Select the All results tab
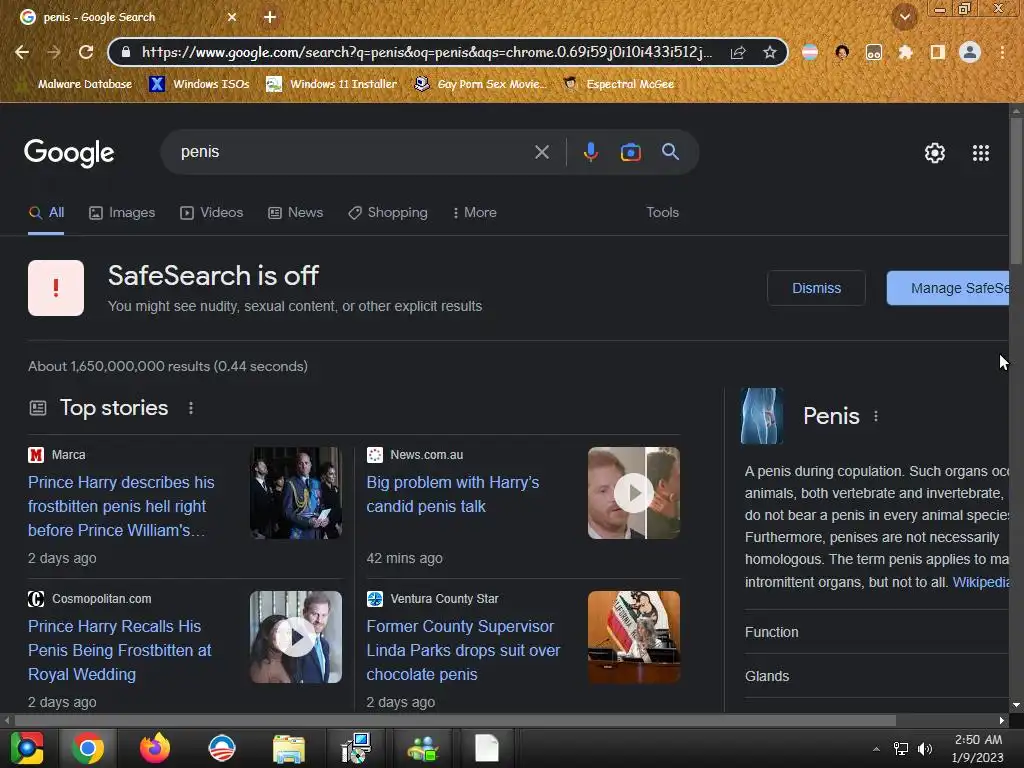1024x768 pixels. pos(46,213)
